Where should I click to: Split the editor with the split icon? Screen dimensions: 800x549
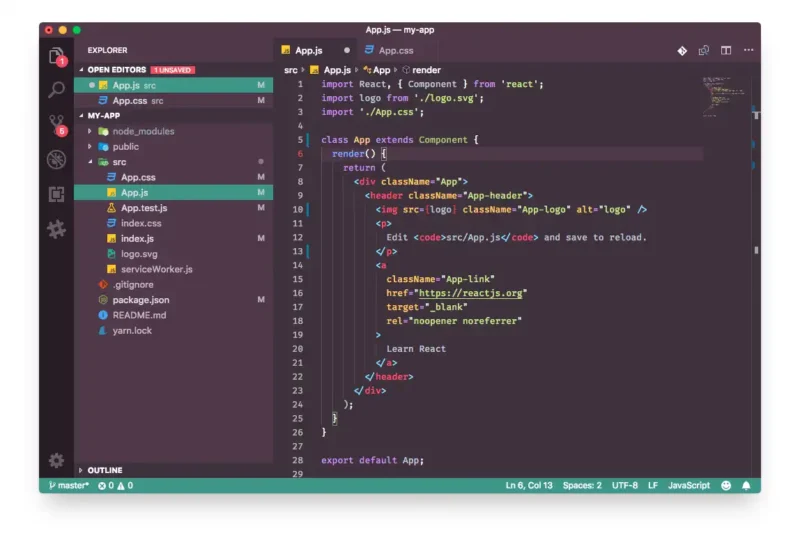pos(726,51)
